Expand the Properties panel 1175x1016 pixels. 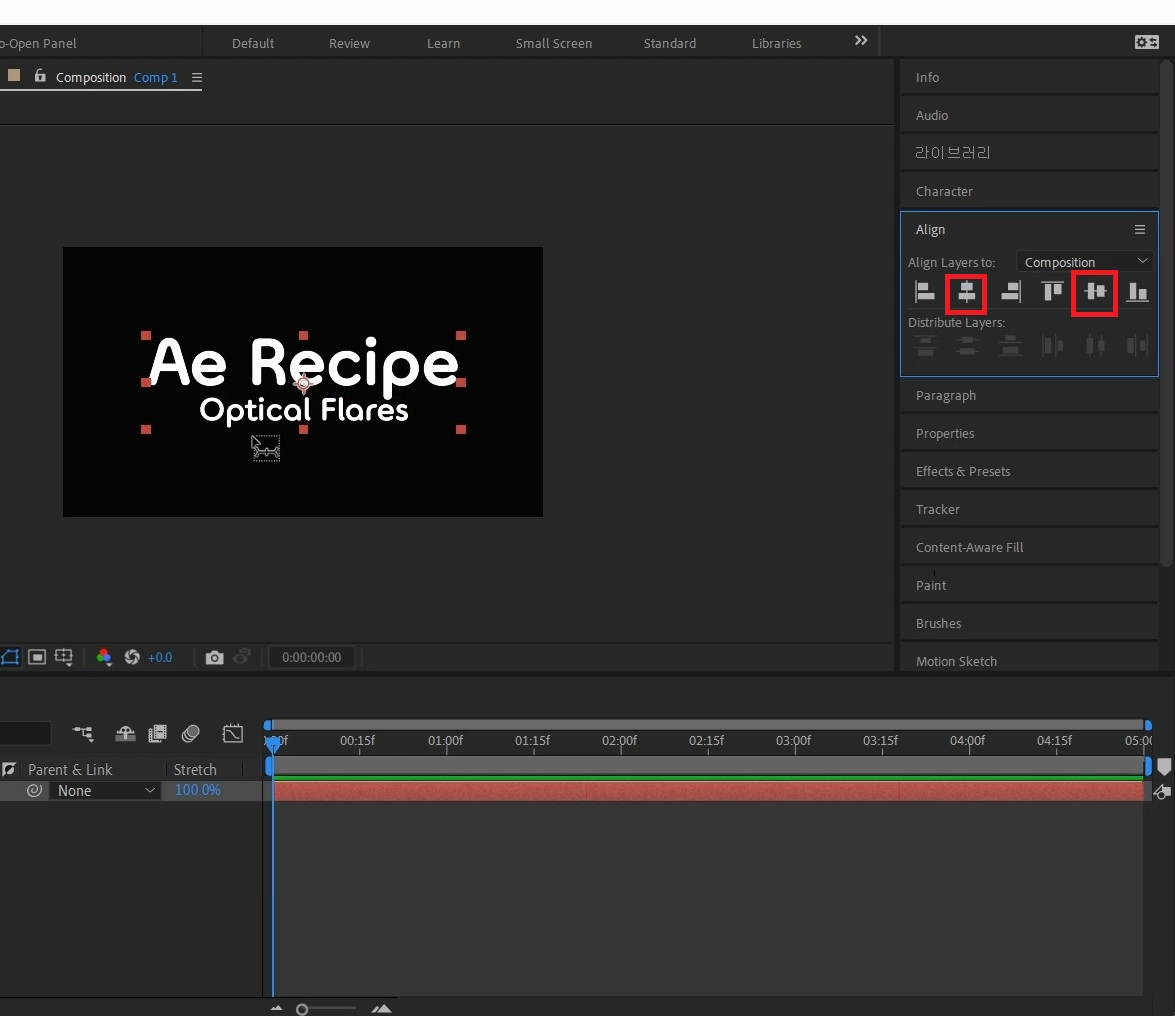[1029, 433]
